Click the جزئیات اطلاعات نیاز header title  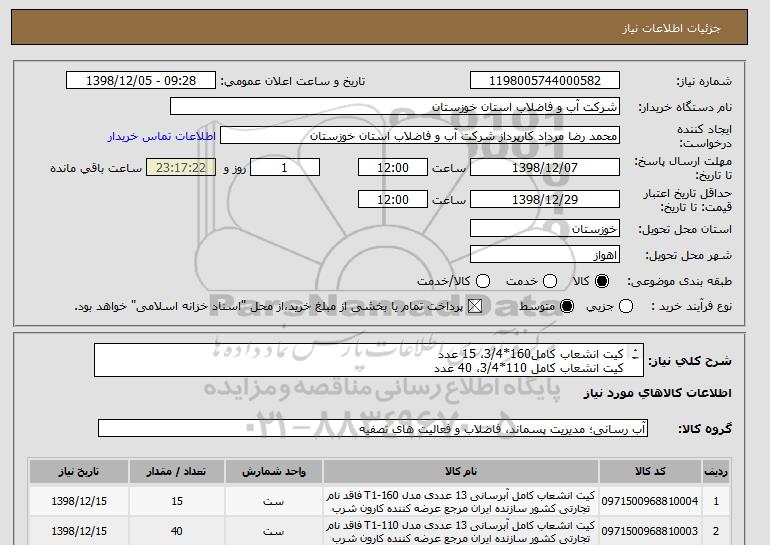(672, 28)
